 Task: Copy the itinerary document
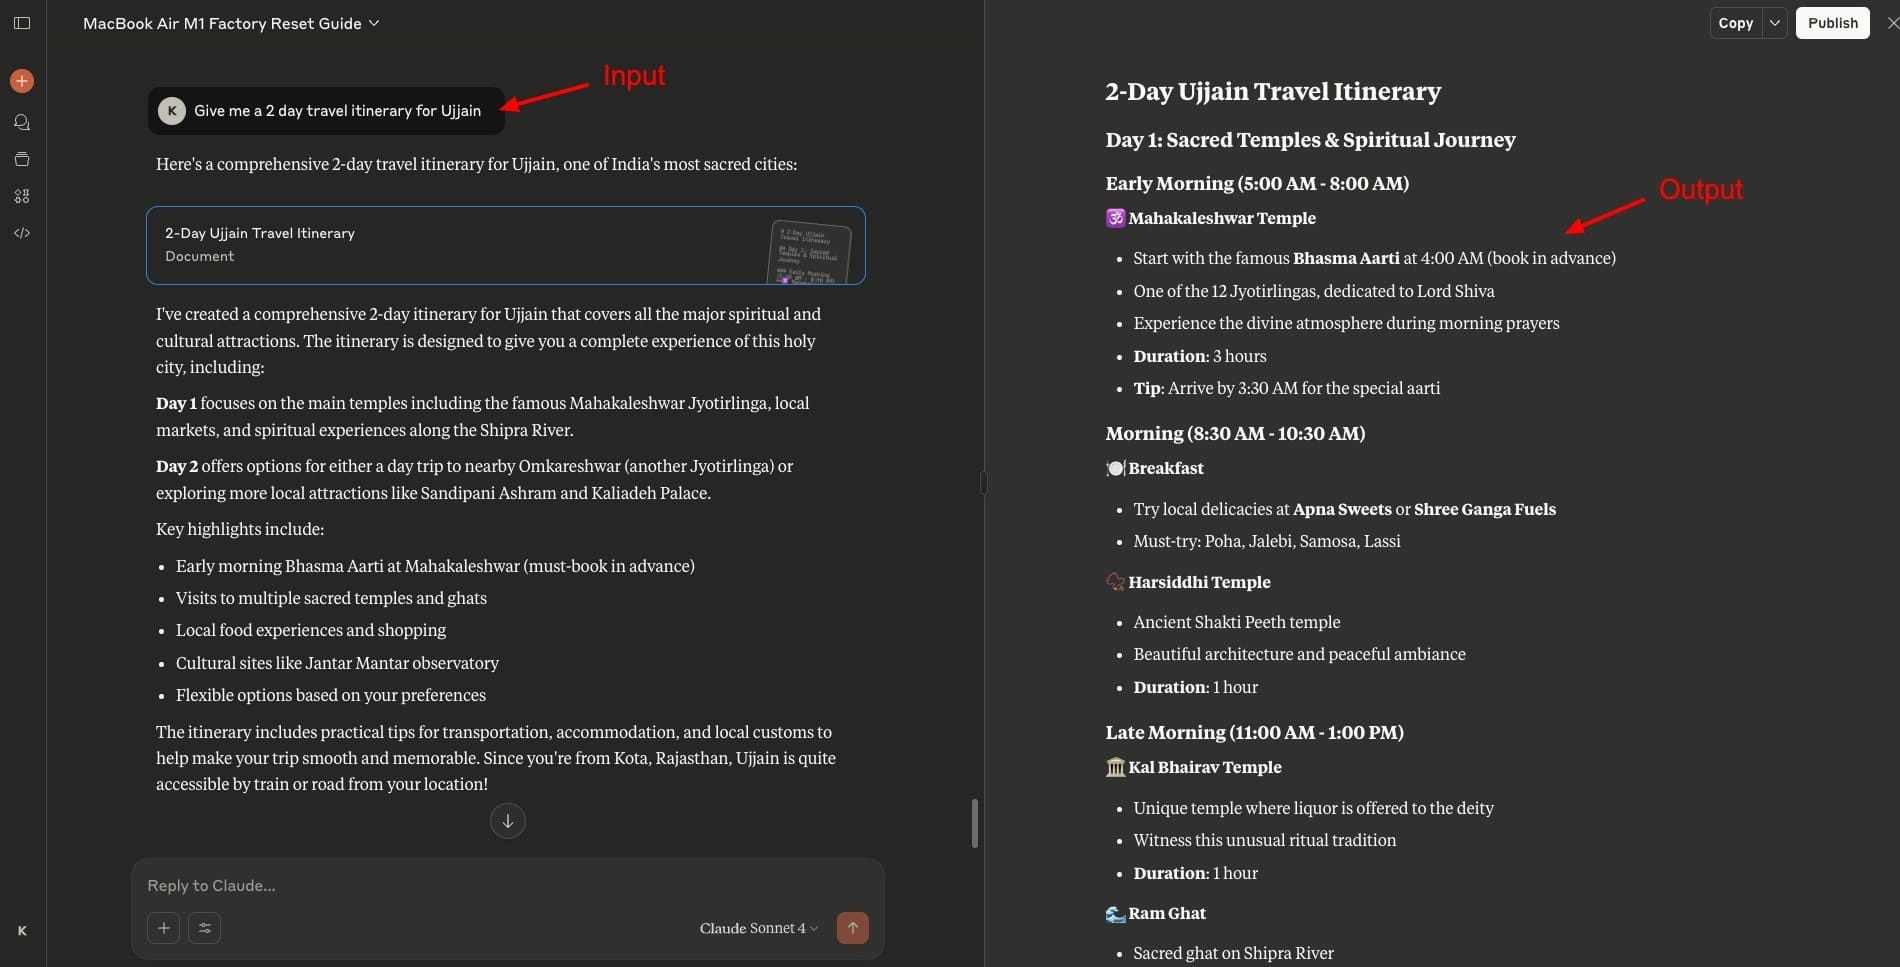click(1735, 23)
